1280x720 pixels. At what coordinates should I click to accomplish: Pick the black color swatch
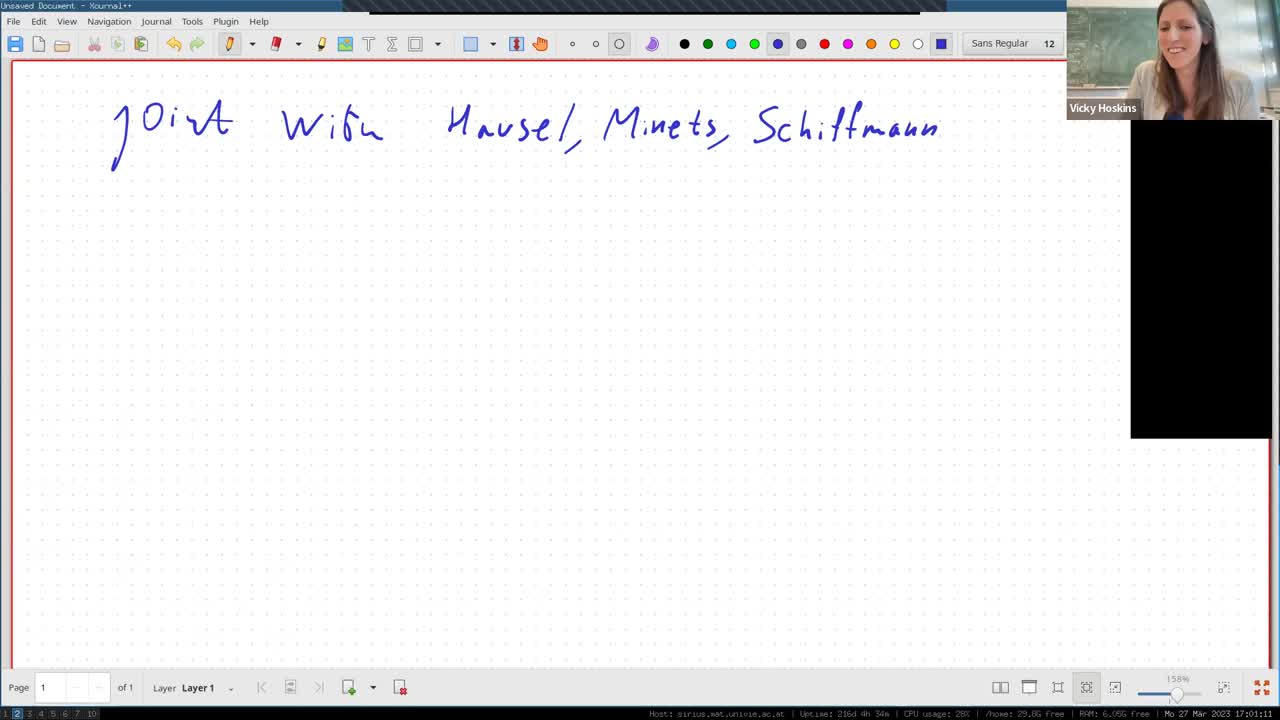(x=684, y=44)
